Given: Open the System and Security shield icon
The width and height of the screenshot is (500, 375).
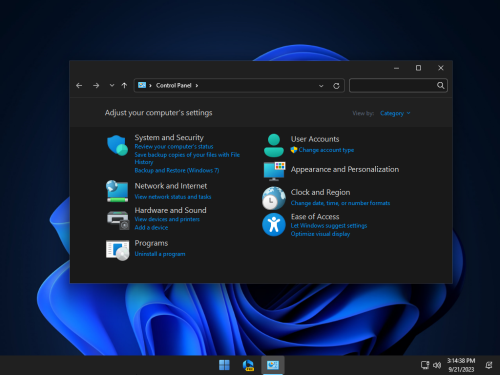Looking at the screenshot, I should click(117, 145).
